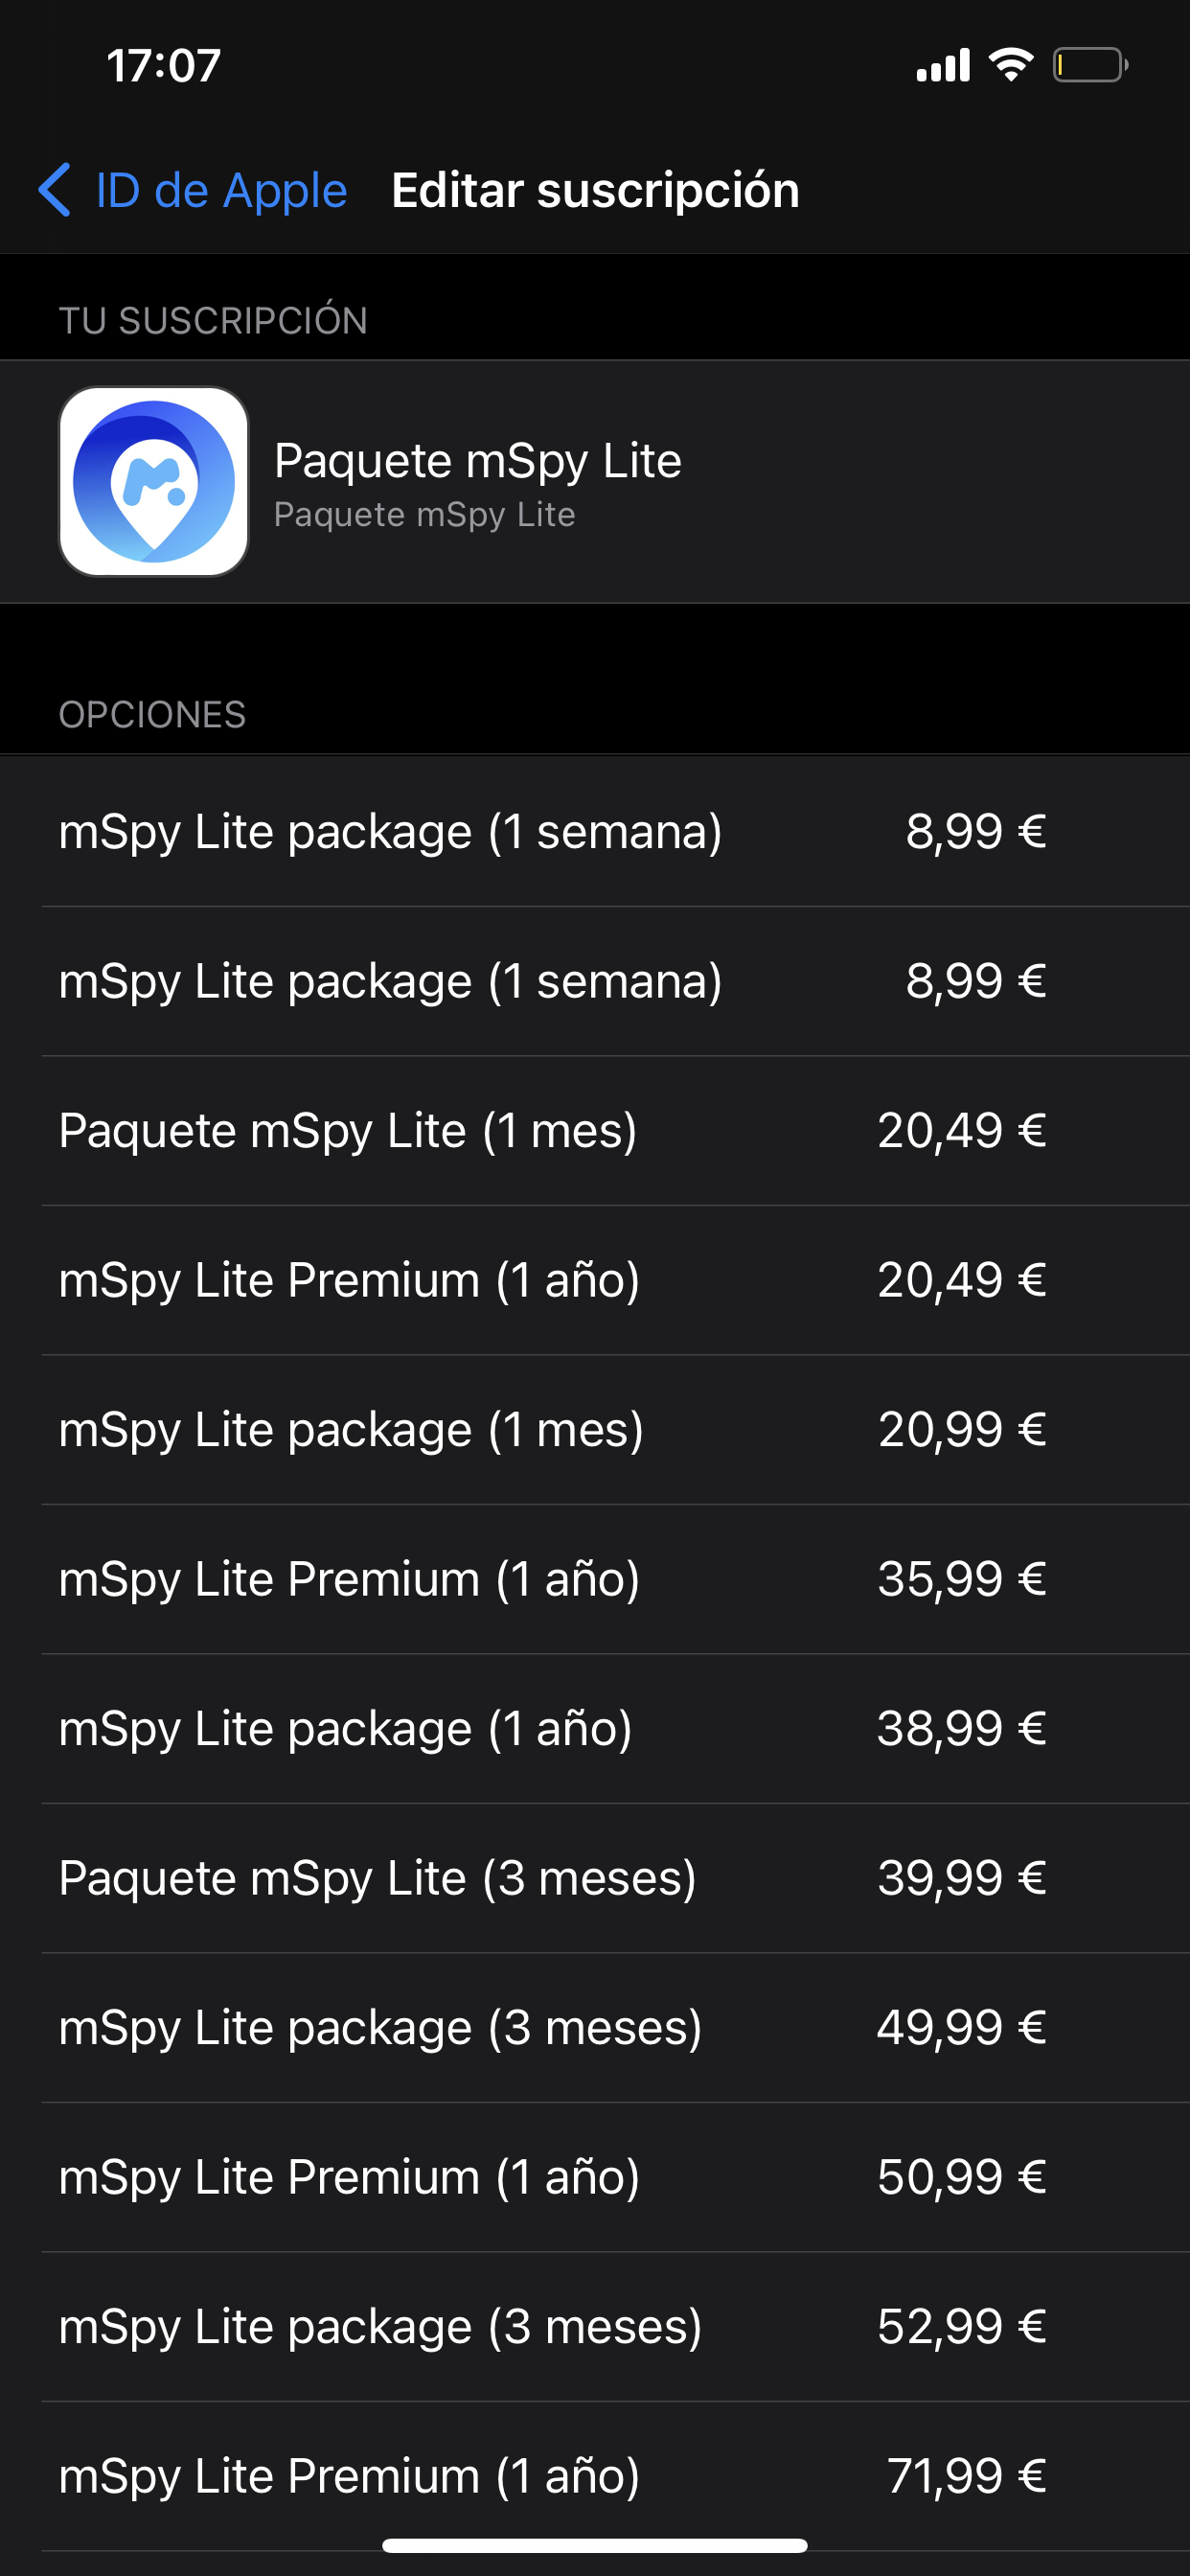
Task: Tap the cellular signal bars icon
Action: coord(943,65)
